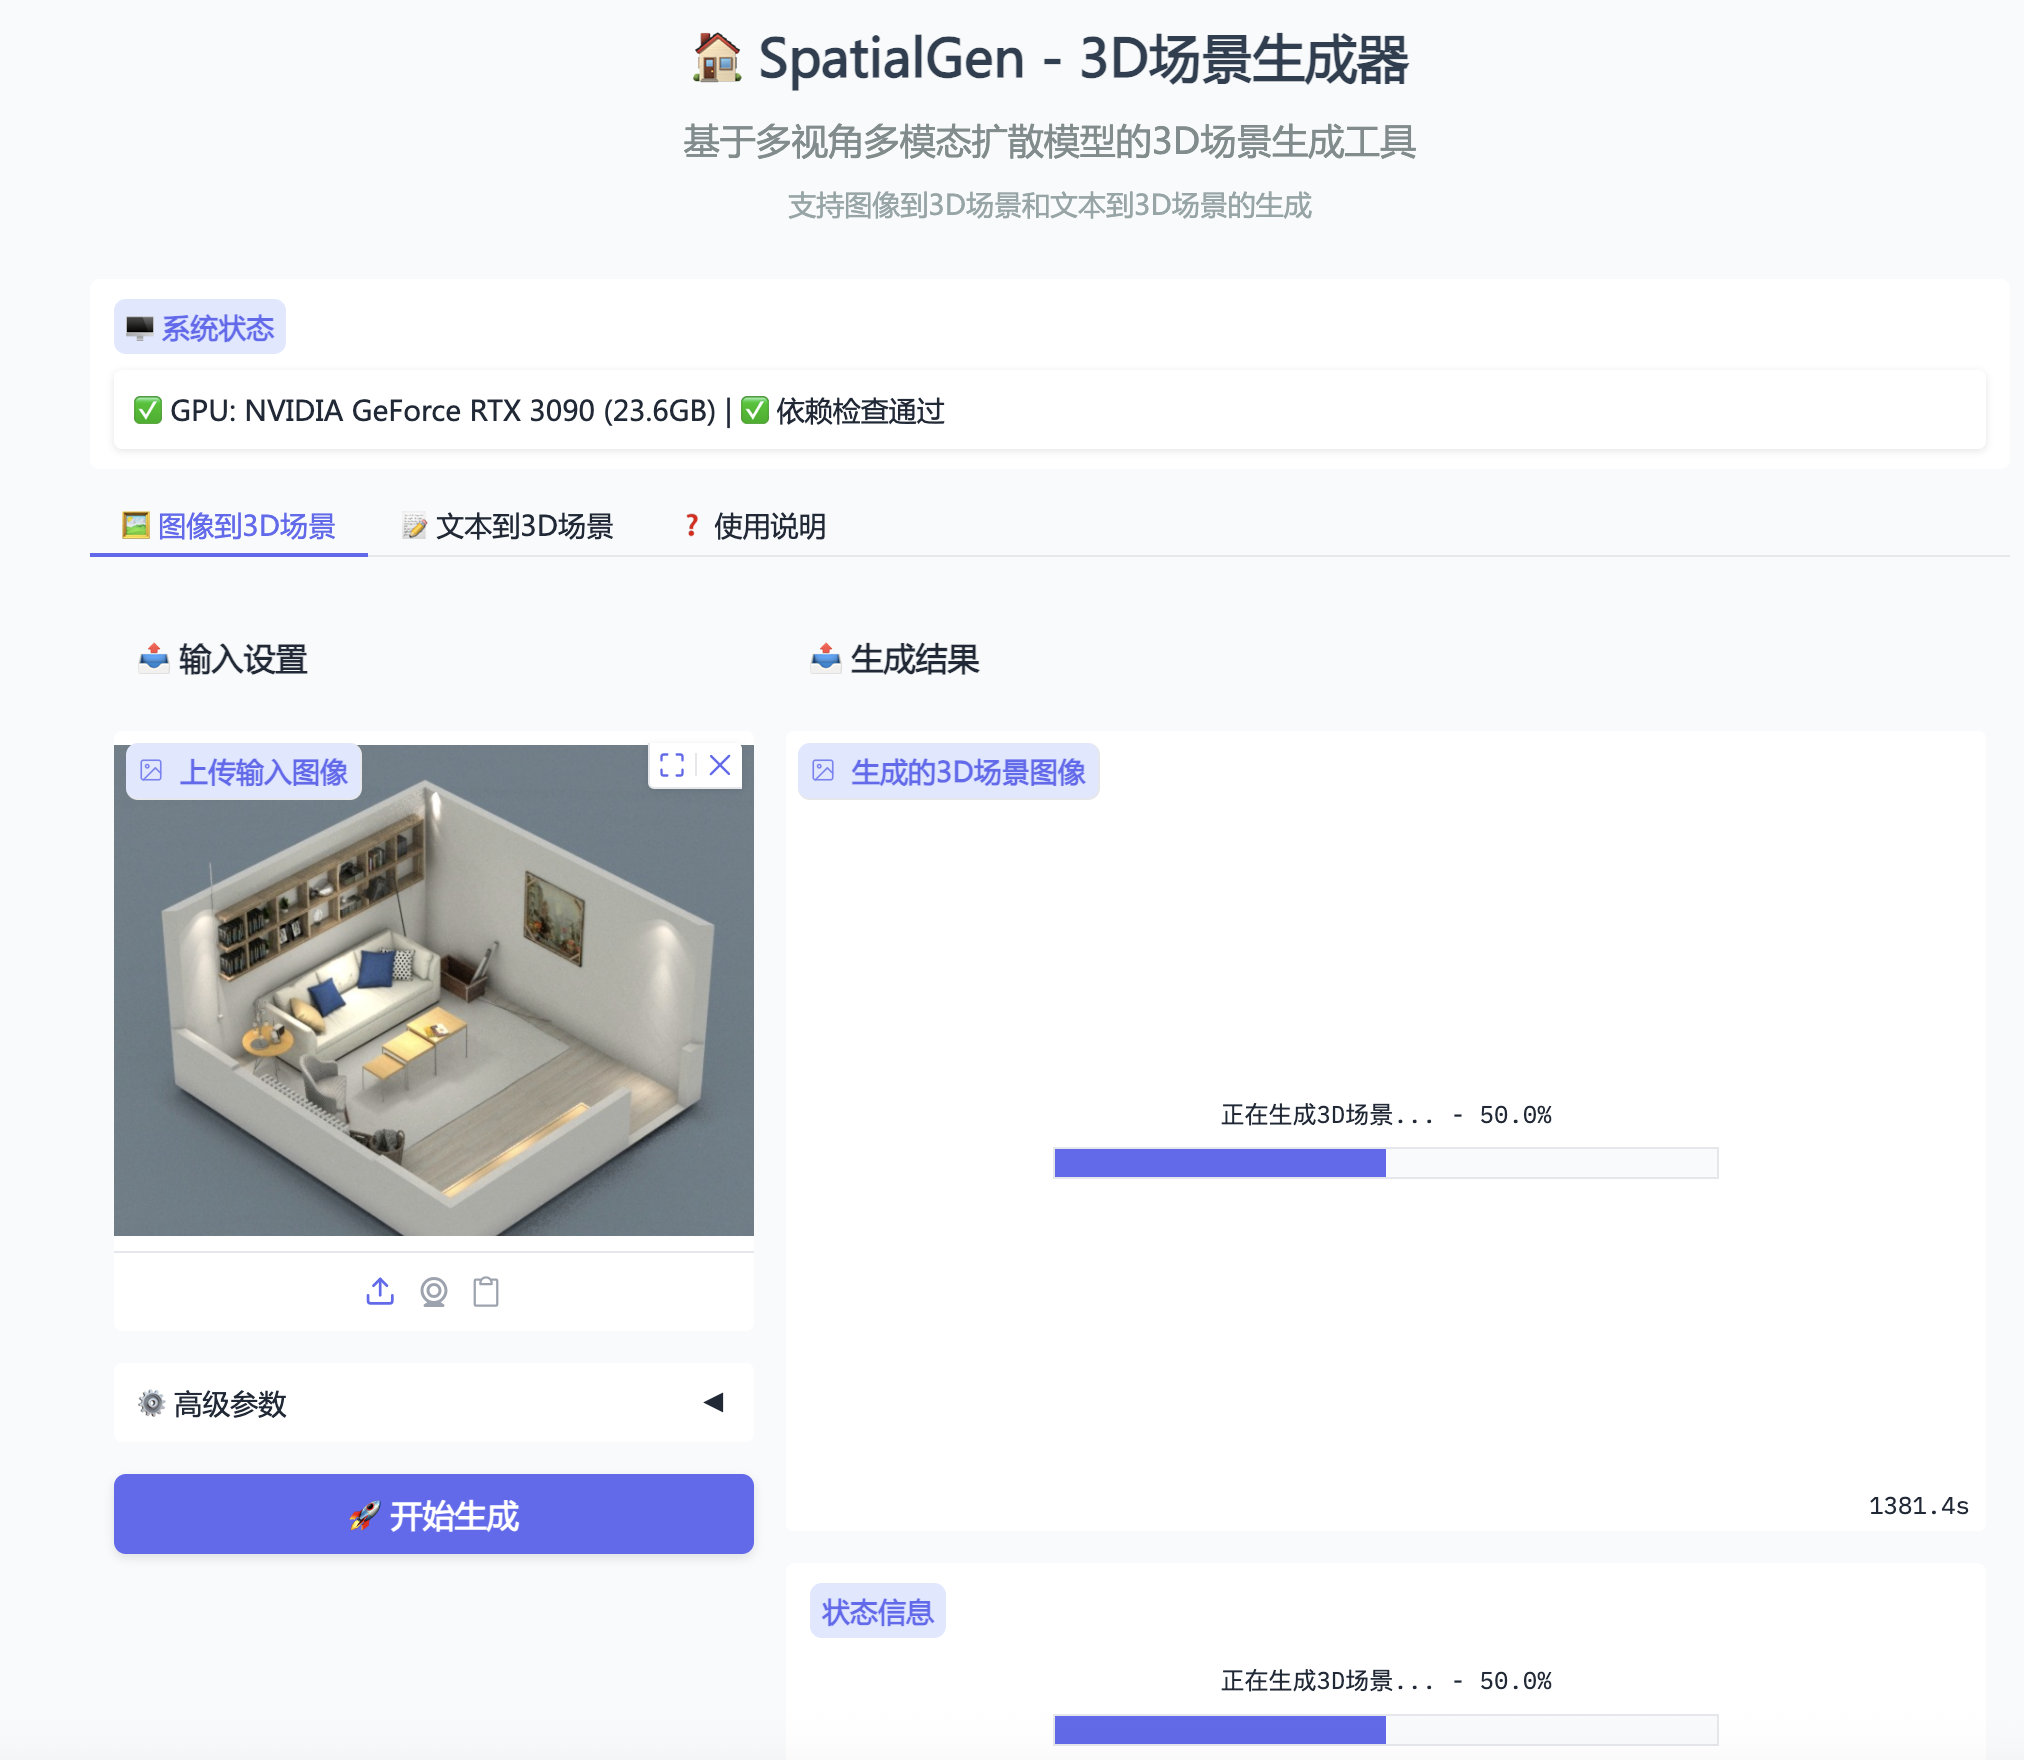Viewport: 2024px width, 1760px height.
Task: Click the upload file icon below image
Action: coord(380,1292)
